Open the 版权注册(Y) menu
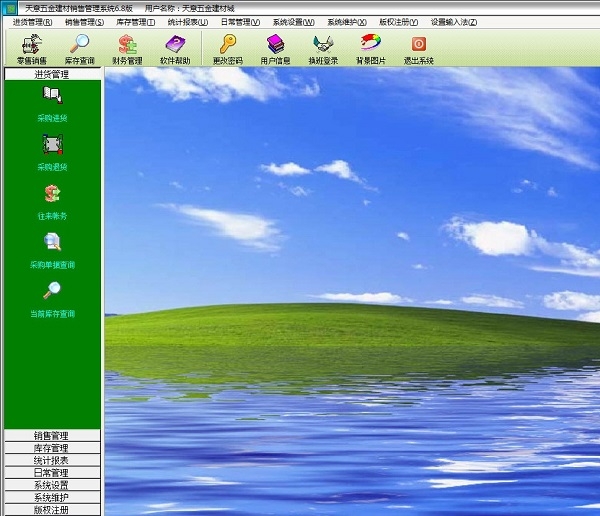Viewport: 600px width, 516px height. [398, 22]
